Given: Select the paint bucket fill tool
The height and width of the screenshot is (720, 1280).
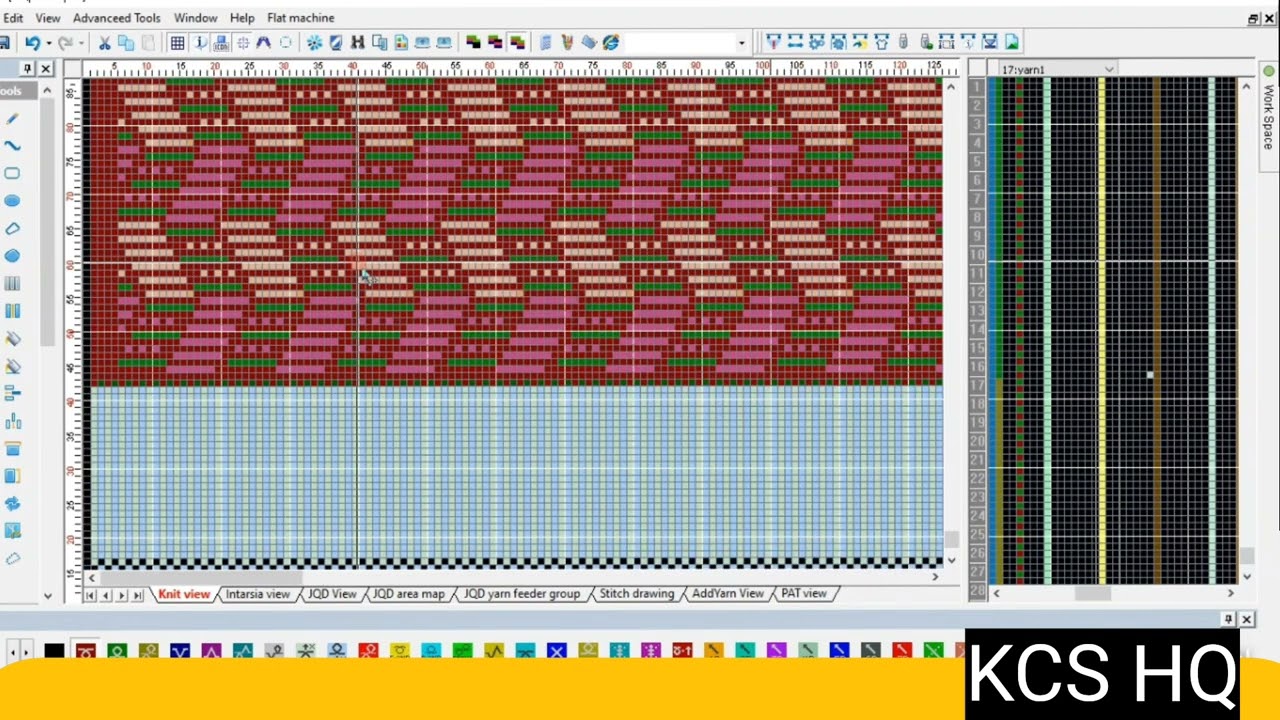Looking at the screenshot, I should [x=12, y=339].
